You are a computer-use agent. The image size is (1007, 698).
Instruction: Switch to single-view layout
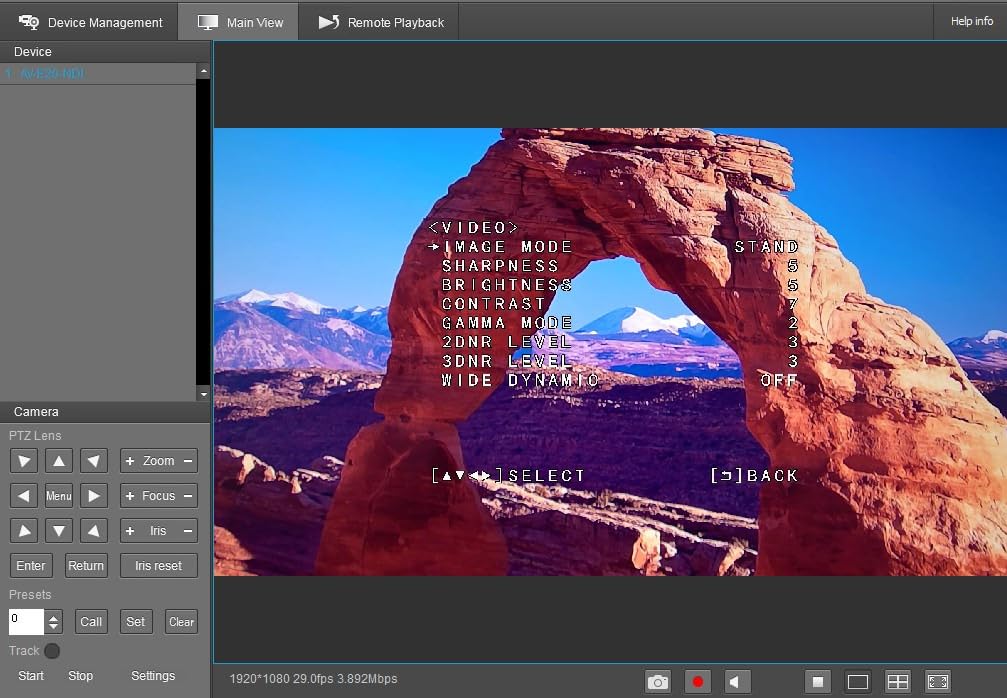pos(858,681)
